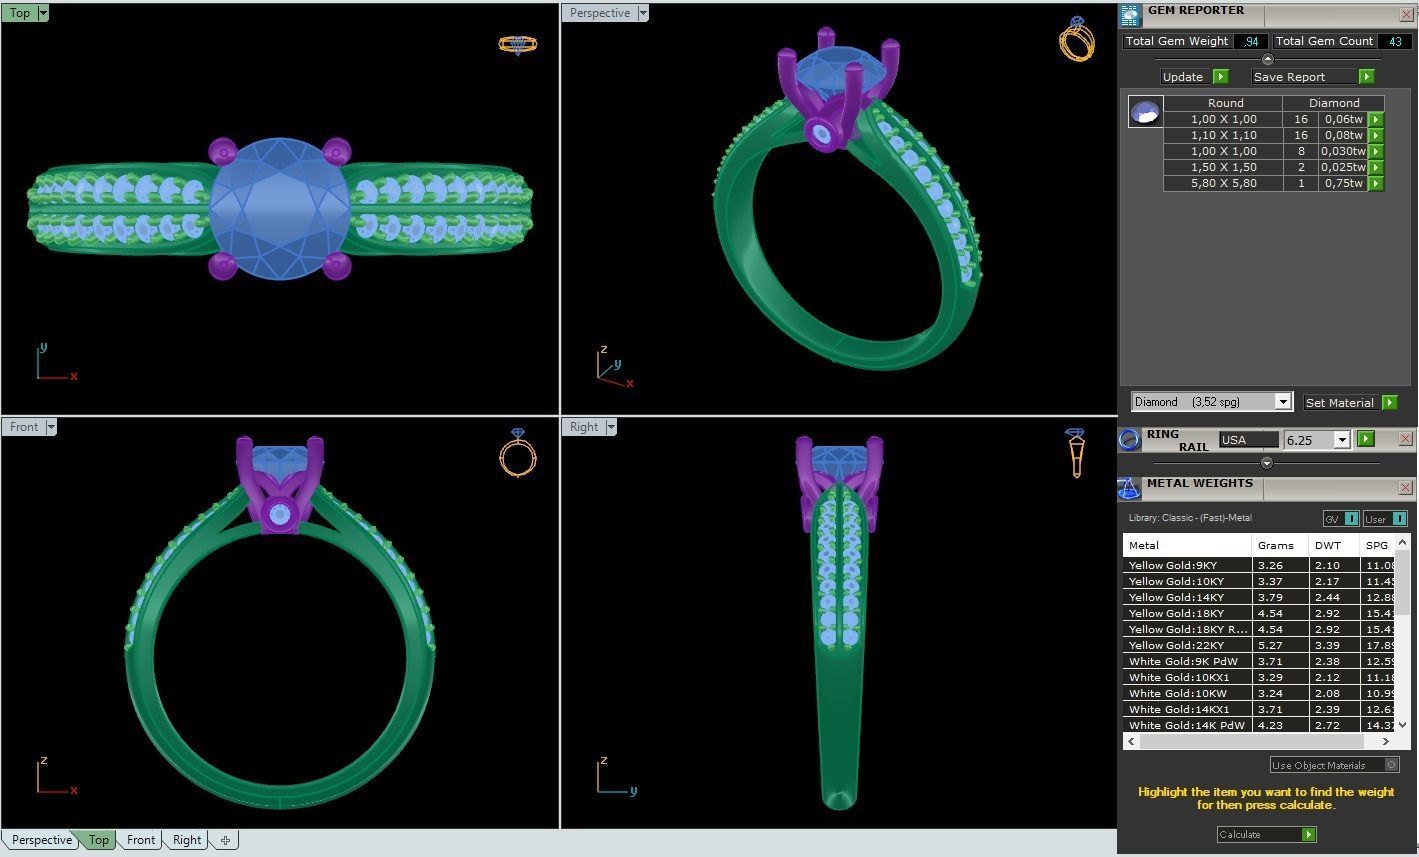
Task: Select the Yellow Gold:22KY row
Action: (1259, 645)
